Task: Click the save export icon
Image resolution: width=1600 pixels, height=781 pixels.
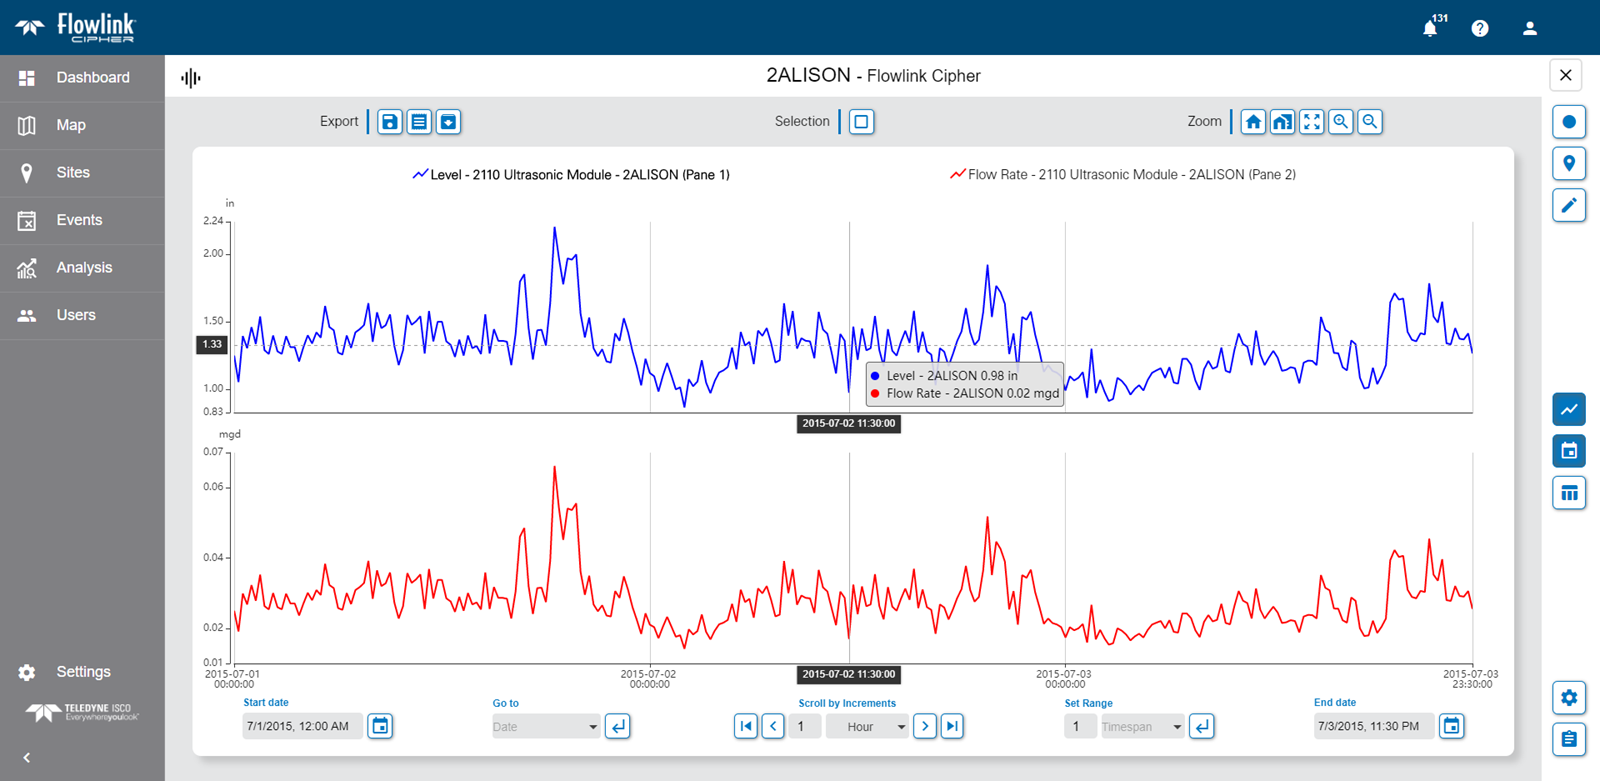Action: (390, 122)
